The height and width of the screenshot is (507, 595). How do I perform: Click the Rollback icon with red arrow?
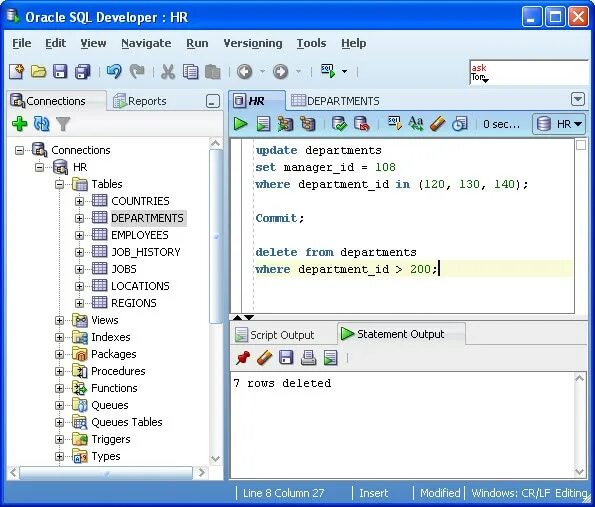coord(361,124)
